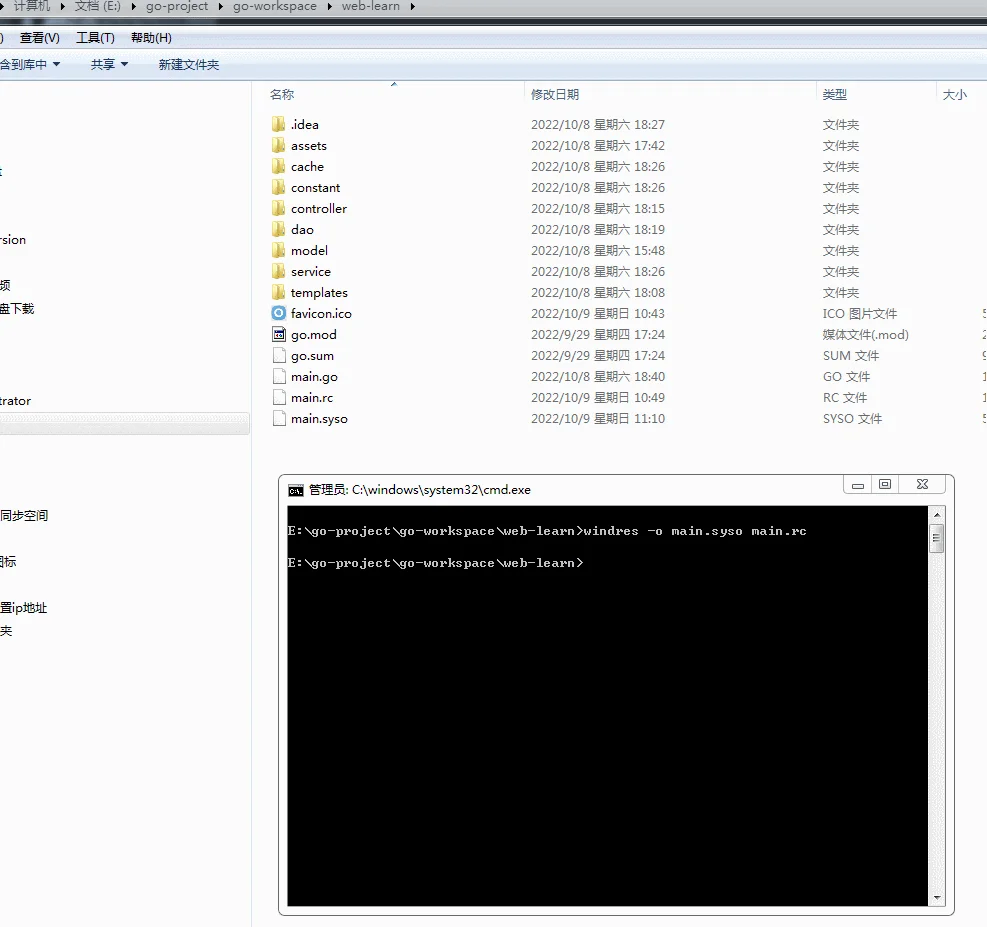Select the cache folder icon
Viewport: 987px width, 927px height.
(x=279, y=166)
